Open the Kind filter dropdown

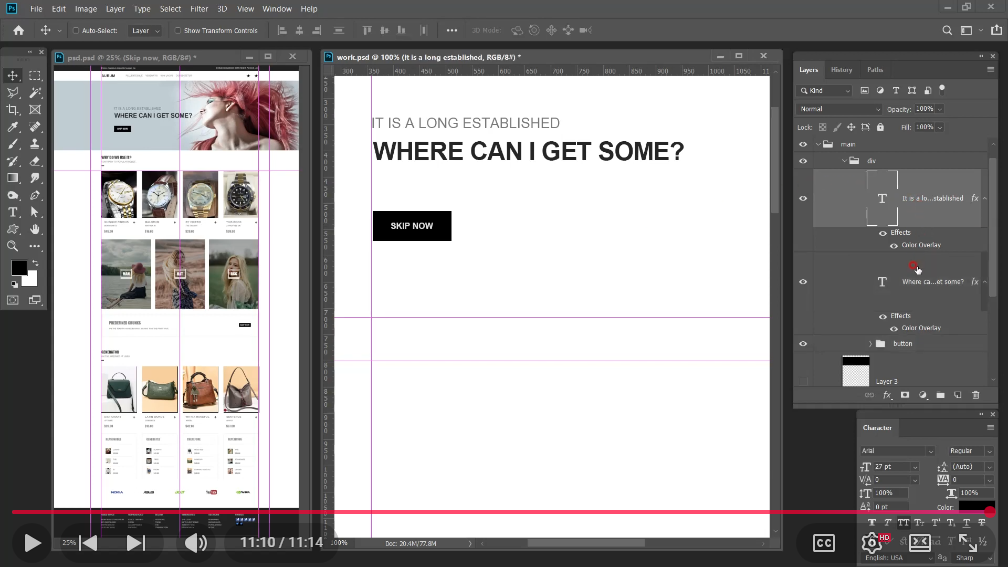coord(825,91)
